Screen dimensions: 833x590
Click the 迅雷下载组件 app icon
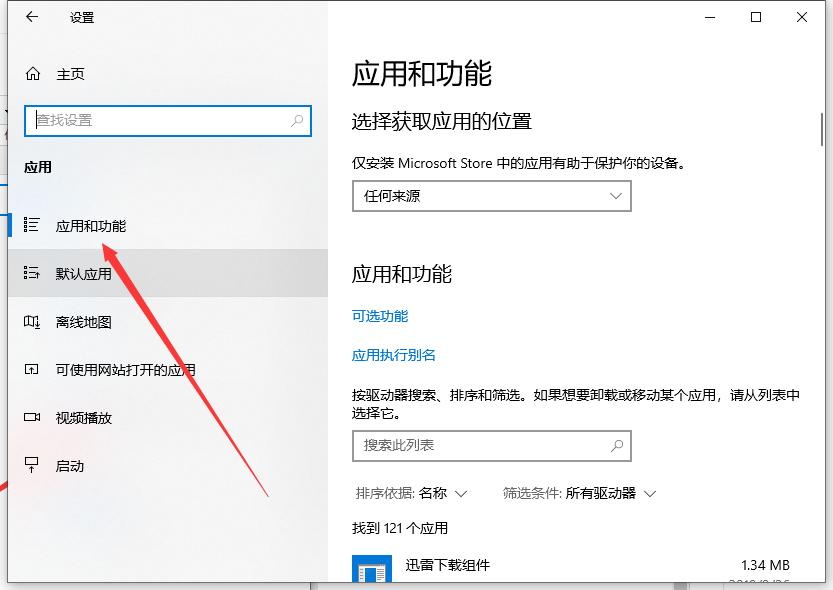pyautogui.click(x=372, y=569)
